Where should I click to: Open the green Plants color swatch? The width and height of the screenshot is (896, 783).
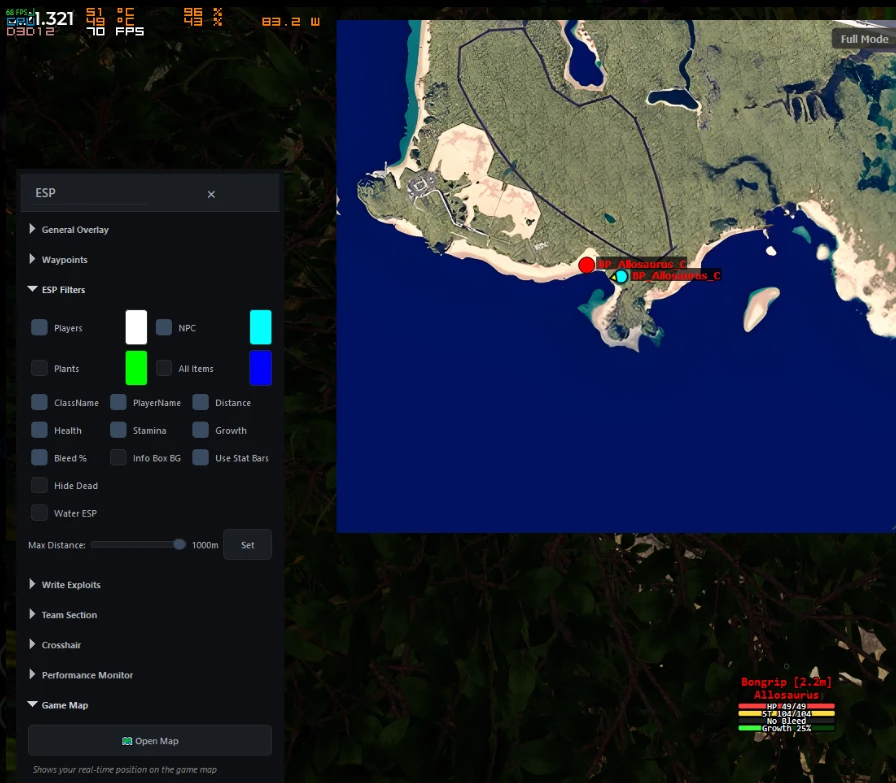click(136, 368)
